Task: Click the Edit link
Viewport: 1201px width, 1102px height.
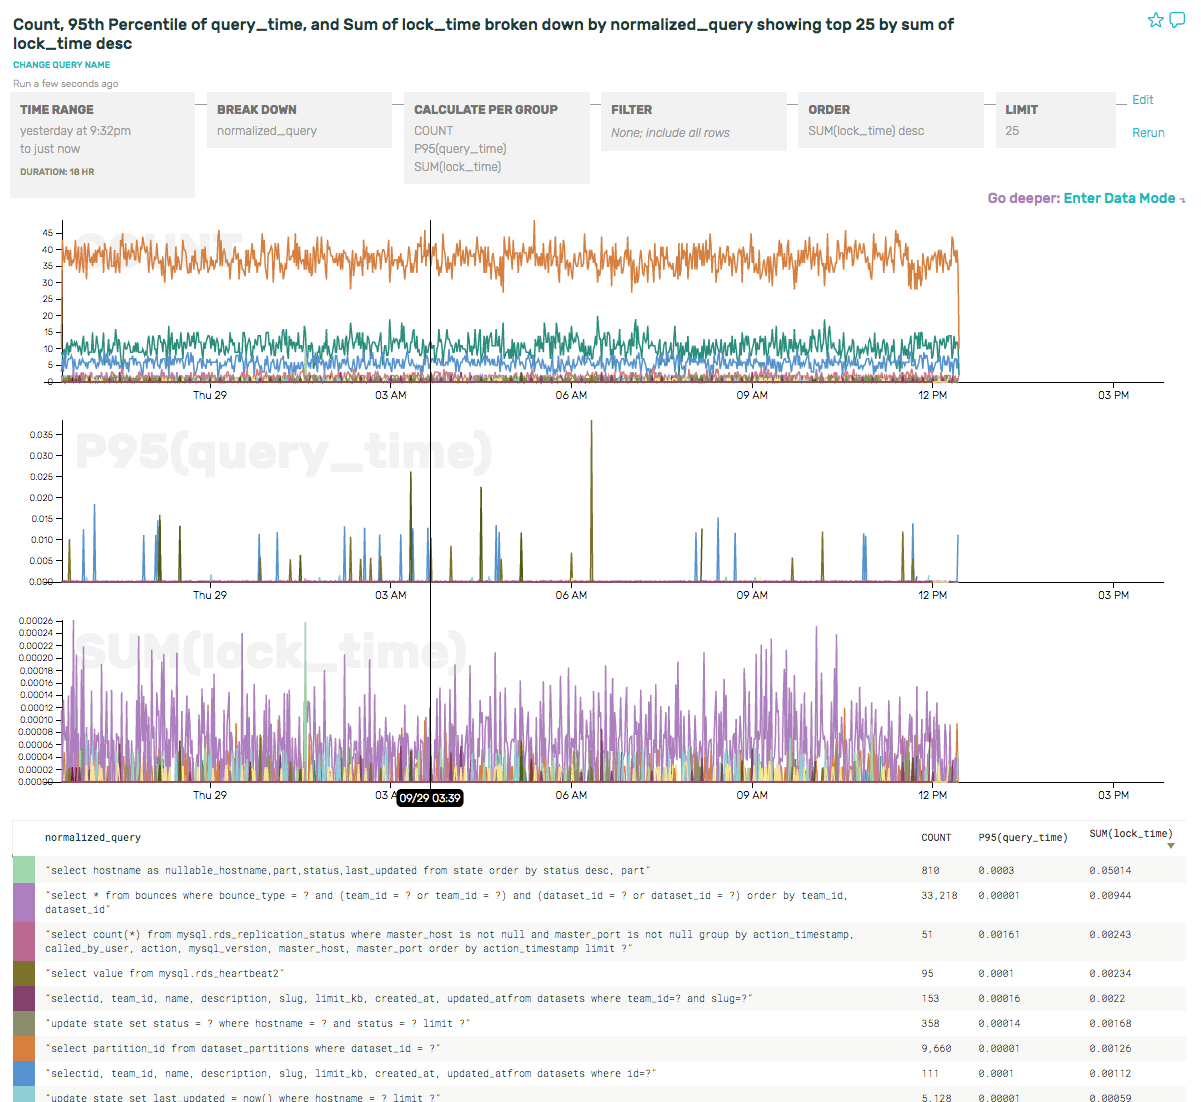Action: (1142, 100)
